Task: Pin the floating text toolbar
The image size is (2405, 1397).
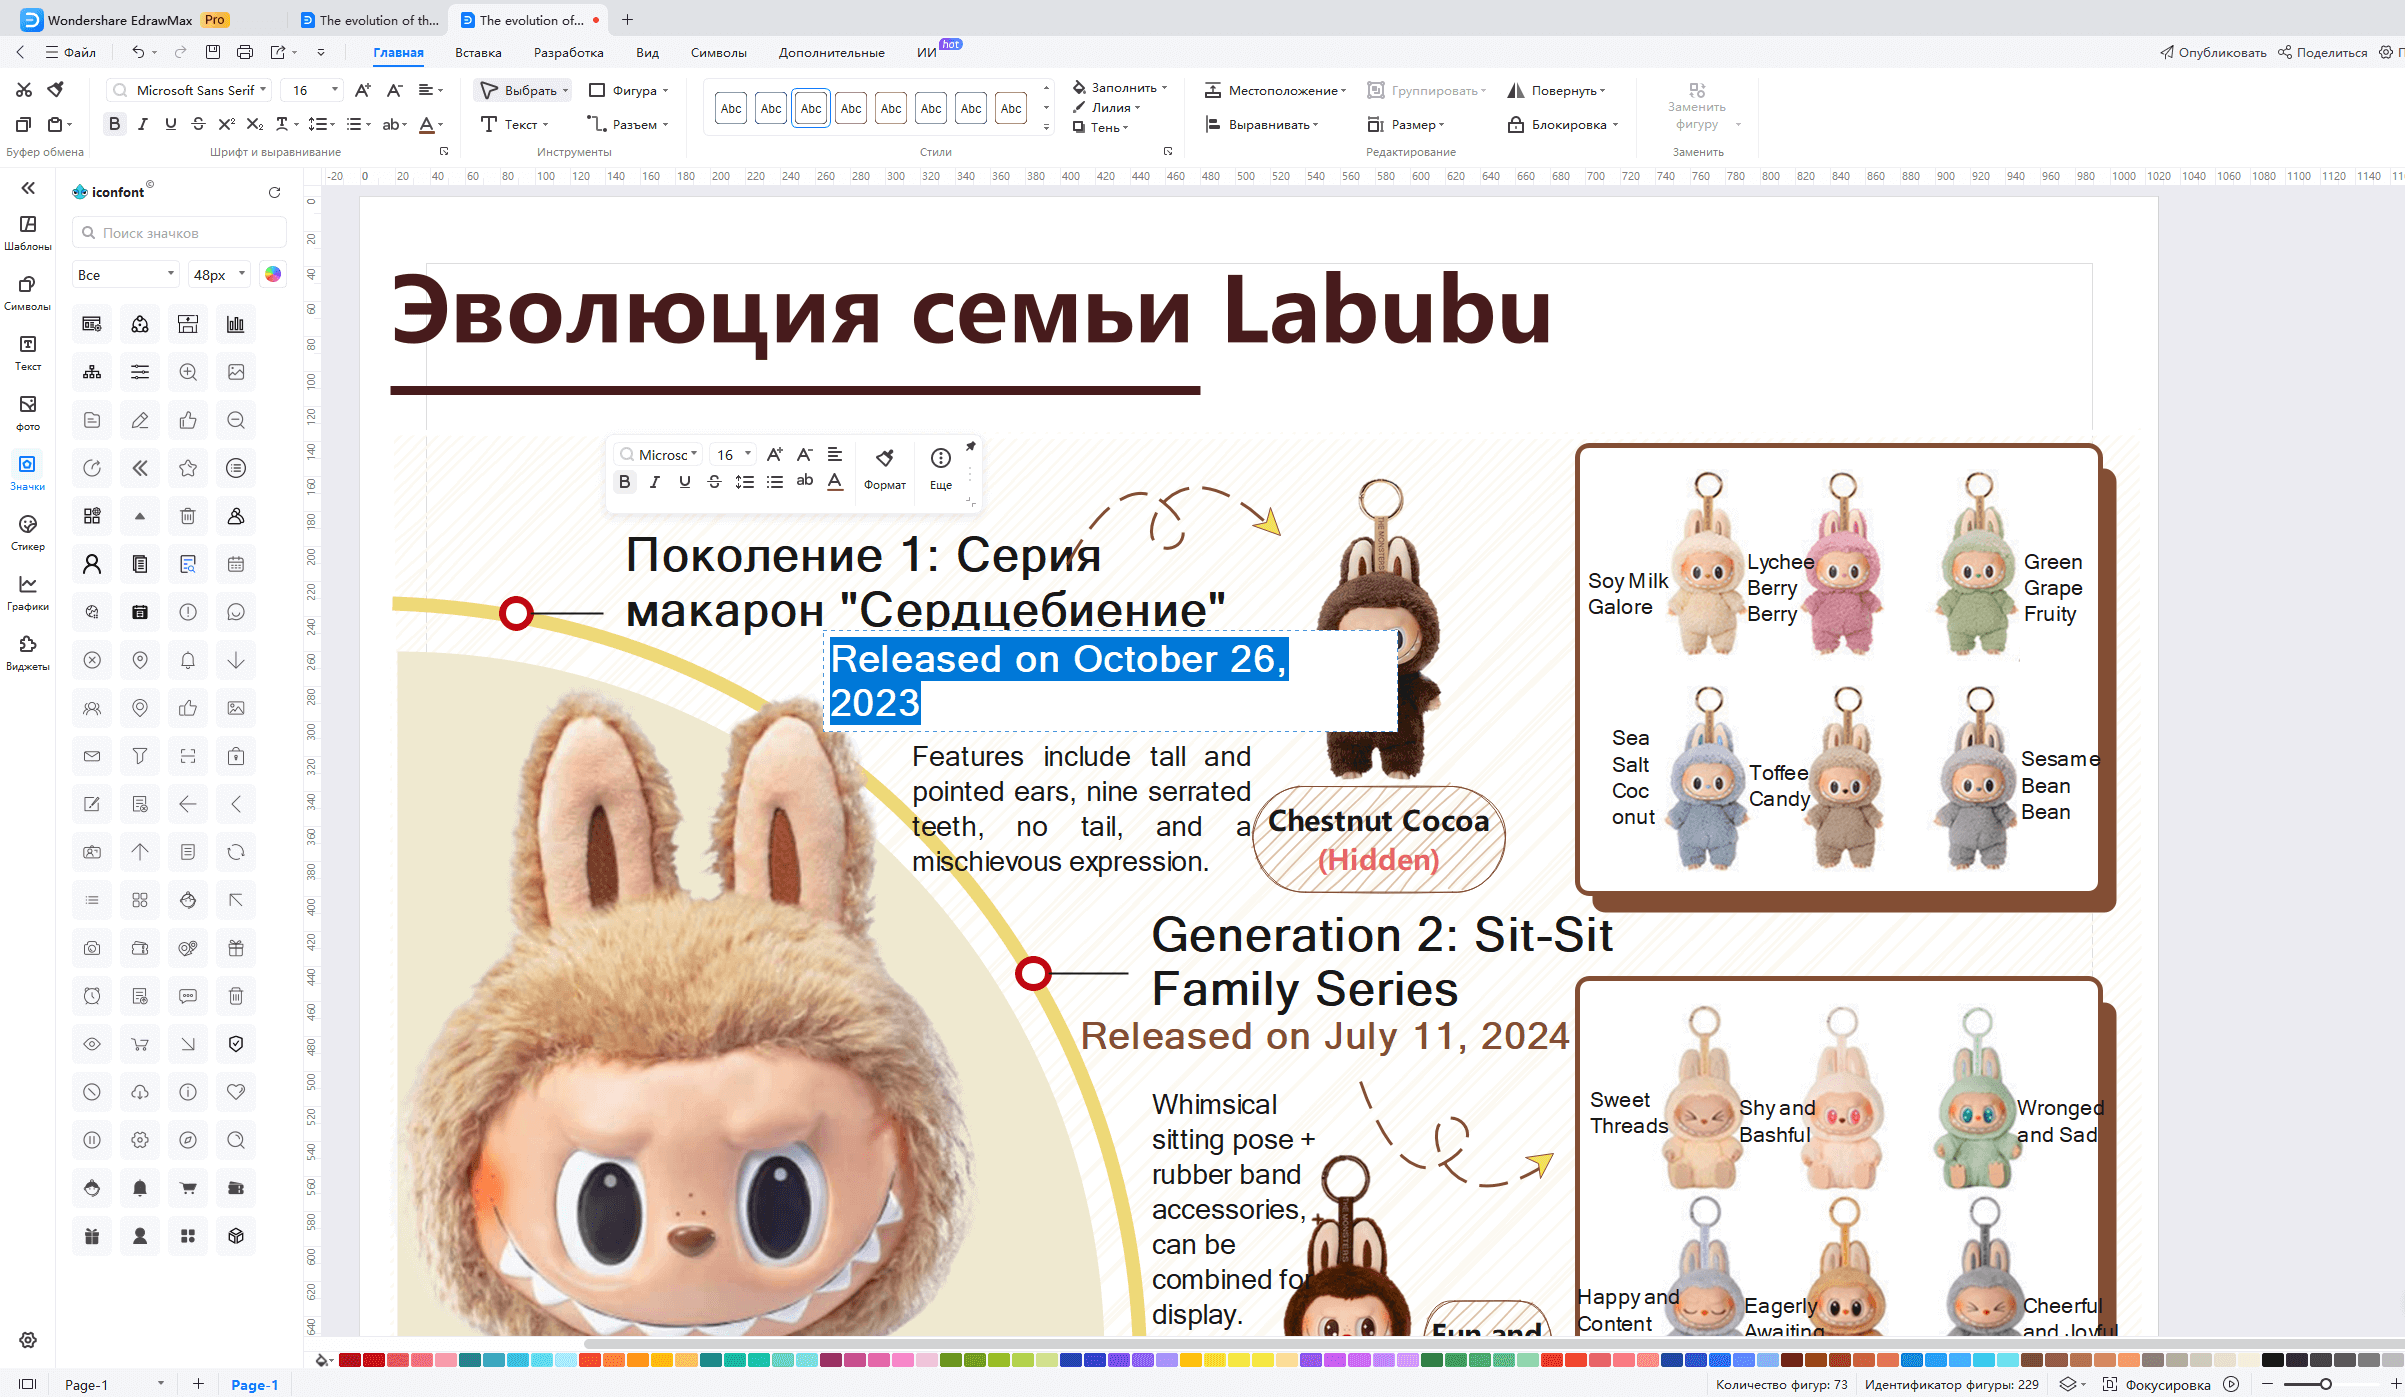Action: click(970, 446)
